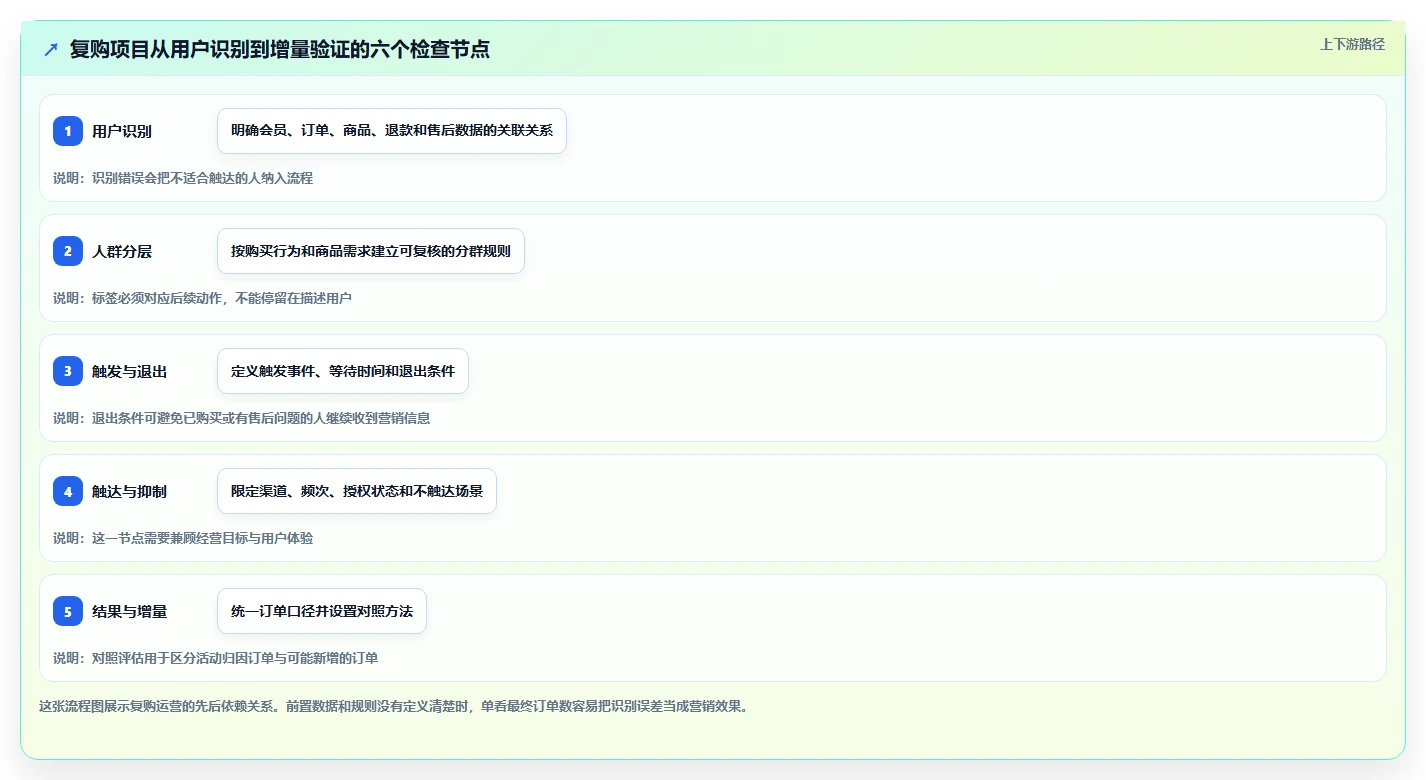Image resolution: width=1426 pixels, height=780 pixels.
Task: Click the 上下游路径 label
Action: tap(1352, 44)
